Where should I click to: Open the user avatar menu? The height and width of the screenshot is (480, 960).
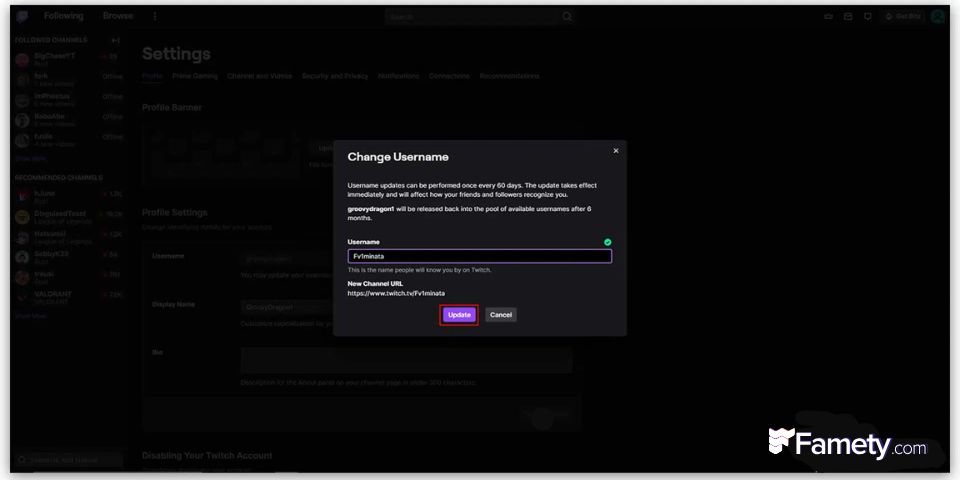(x=937, y=17)
